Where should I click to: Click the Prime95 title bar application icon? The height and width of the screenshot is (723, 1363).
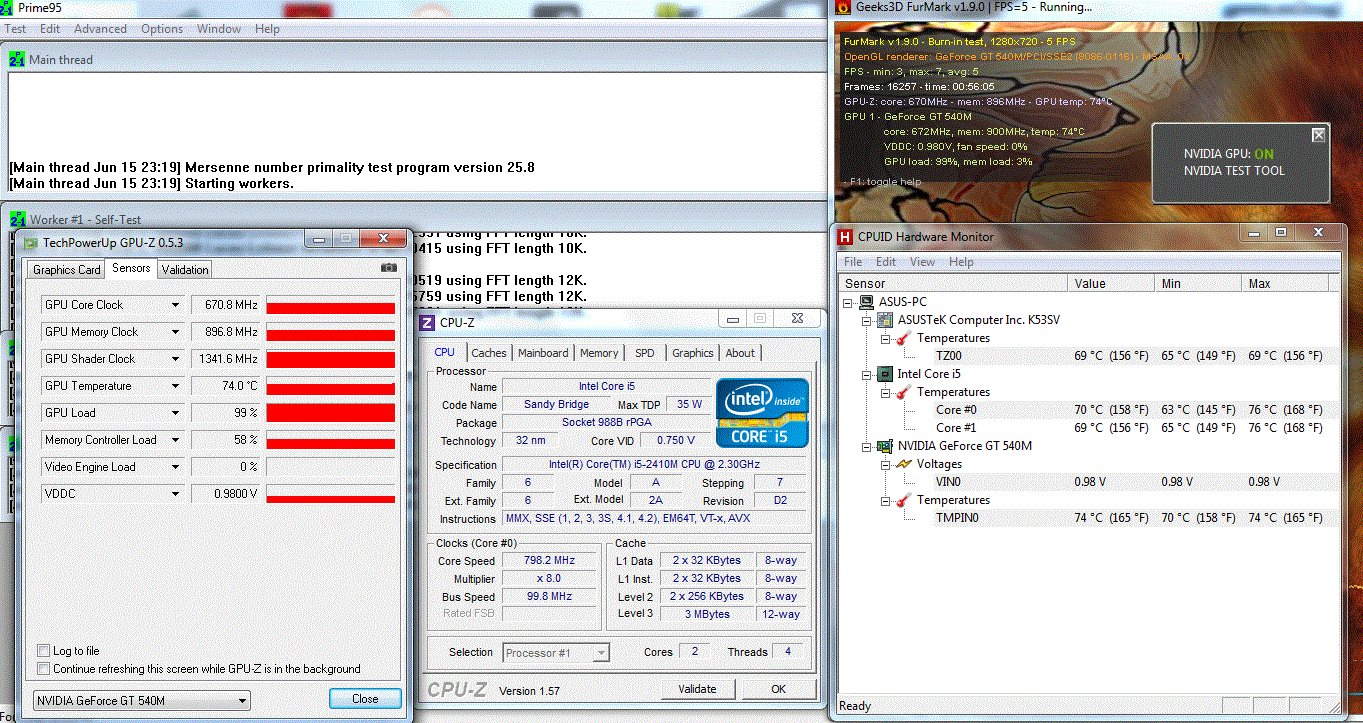(x=8, y=8)
